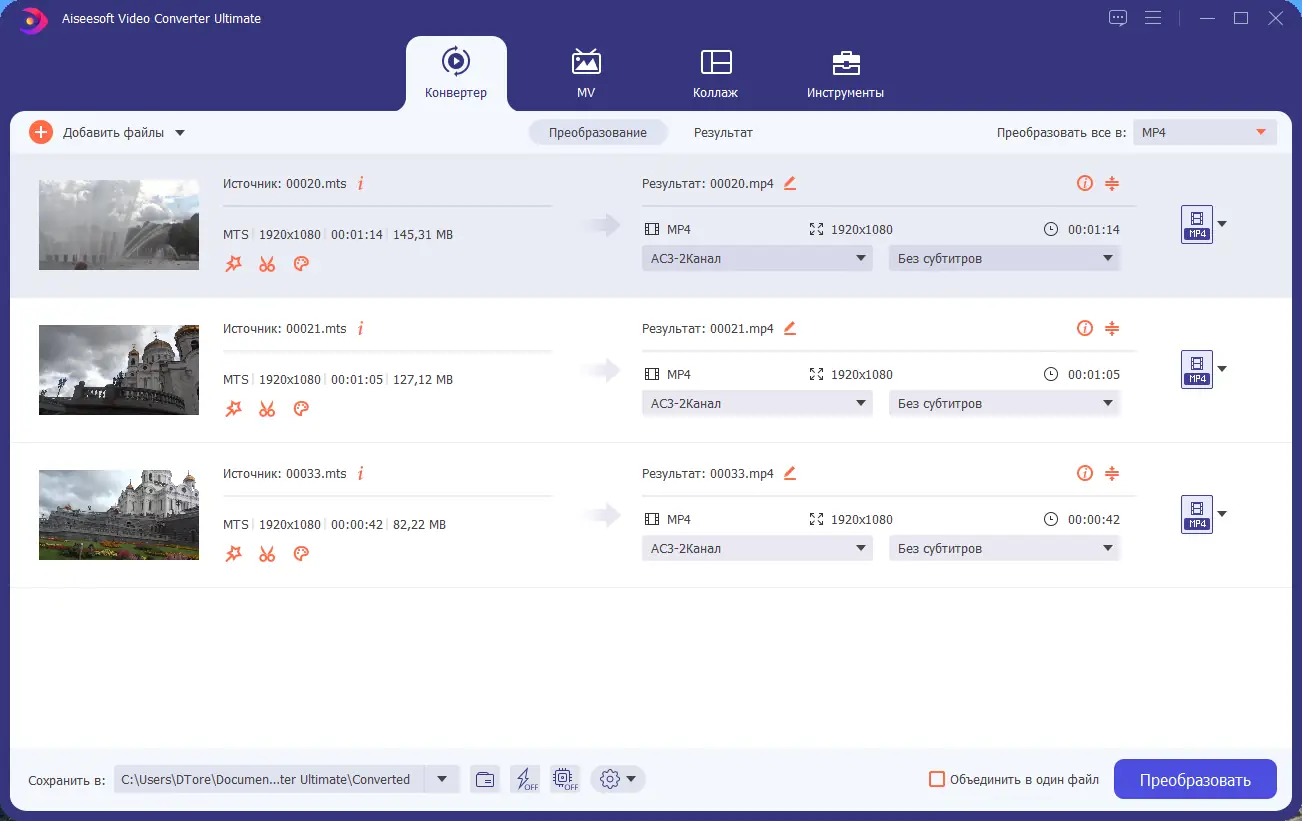Image resolution: width=1302 pixels, height=821 pixels.
Task: Select the garden thumbnail of 00033.mts
Action: tap(119, 515)
